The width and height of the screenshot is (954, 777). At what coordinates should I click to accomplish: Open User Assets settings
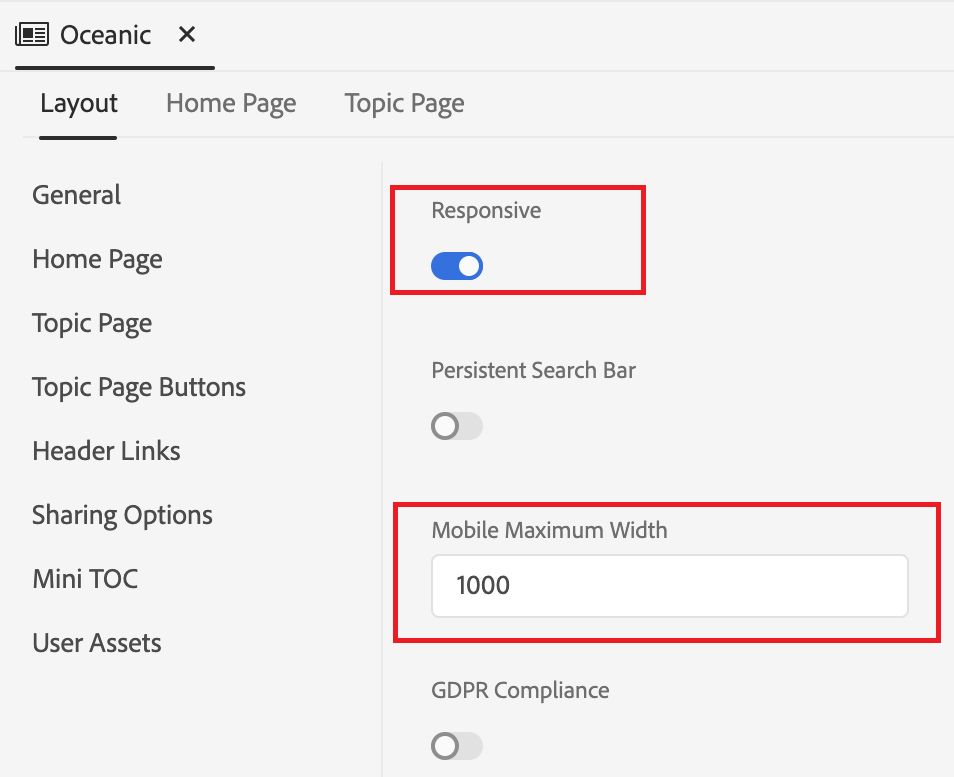tap(96, 643)
